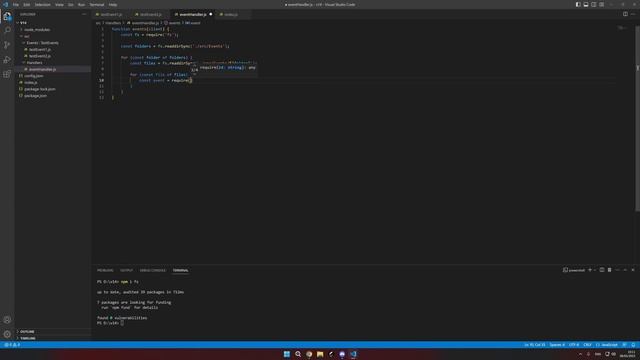Image resolution: width=640 pixels, height=360 pixels.
Task: Switch to the Debug Console tab
Action: (x=153, y=270)
